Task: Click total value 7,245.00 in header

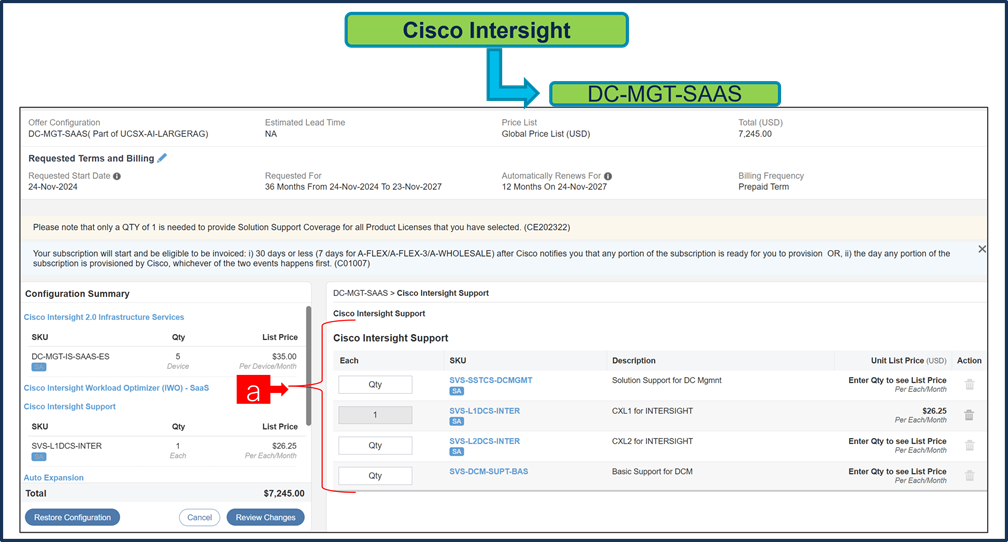Action: coord(755,134)
